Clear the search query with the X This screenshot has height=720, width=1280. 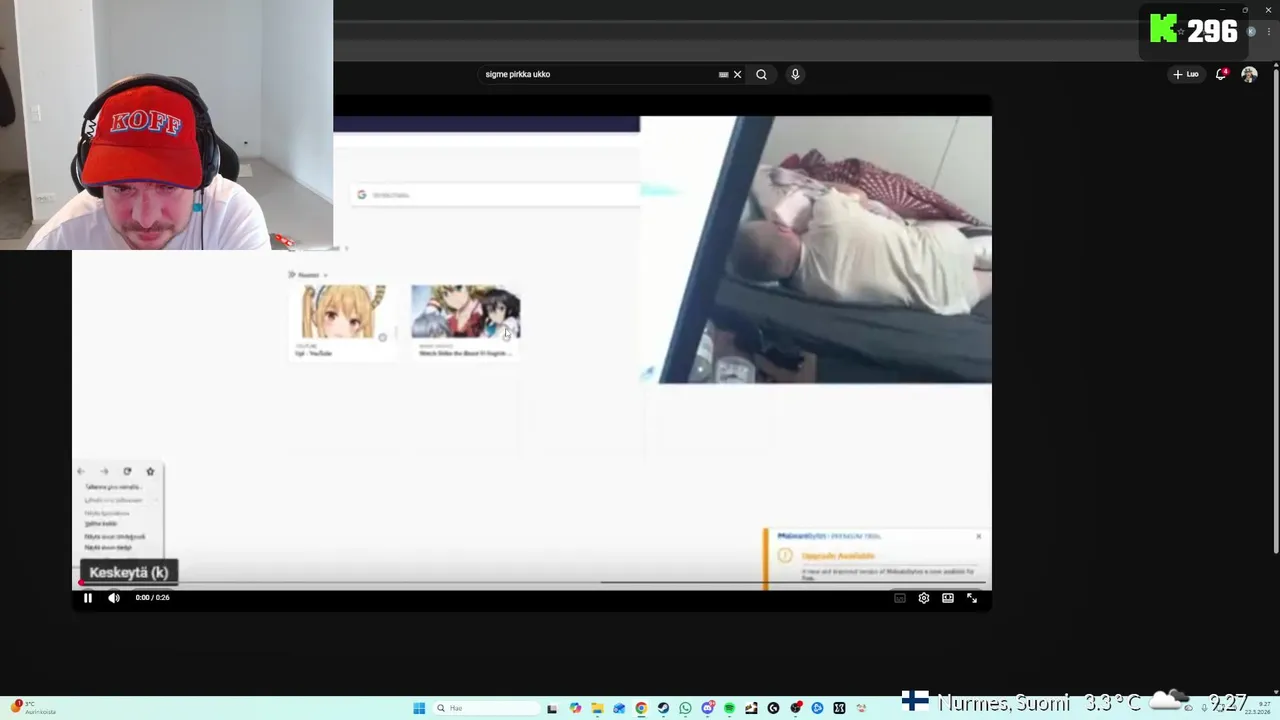[x=738, y=74]
